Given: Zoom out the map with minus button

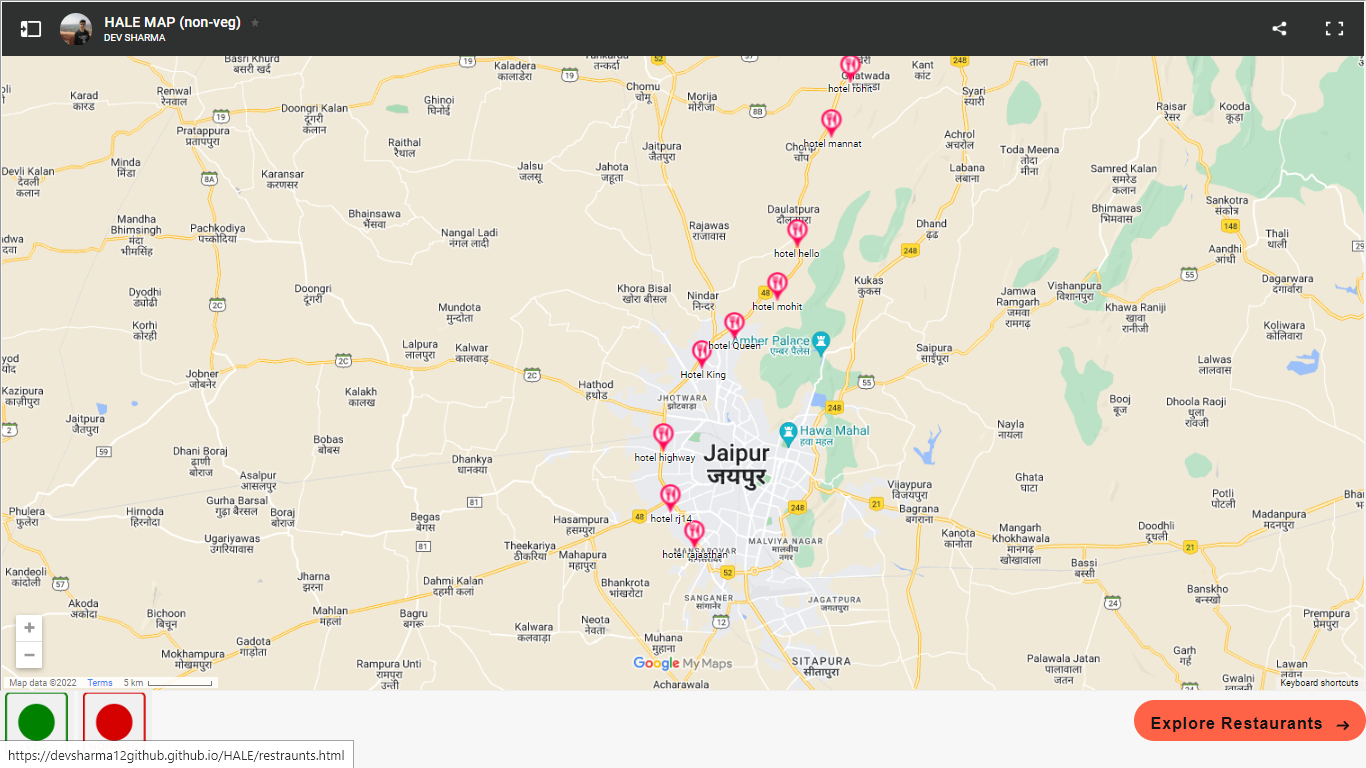Looking at the screenshot, I should (x=29, y=655).
